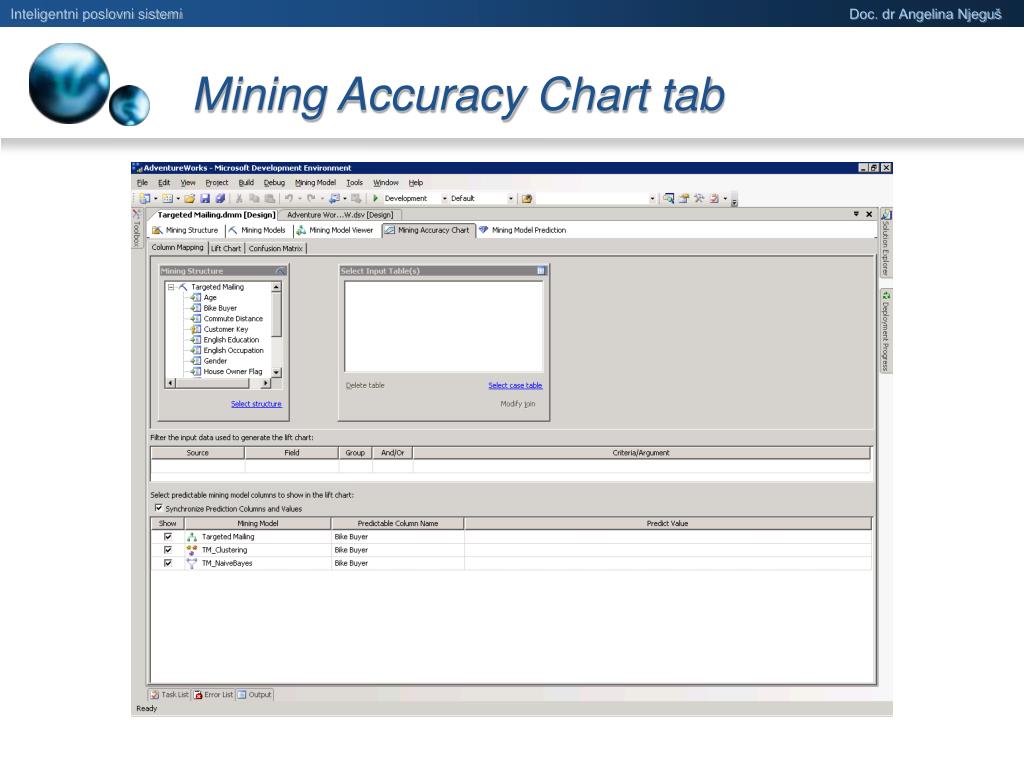Open the Tools menu
This screenshot has height=768, width=1024.
coord(355,183)
